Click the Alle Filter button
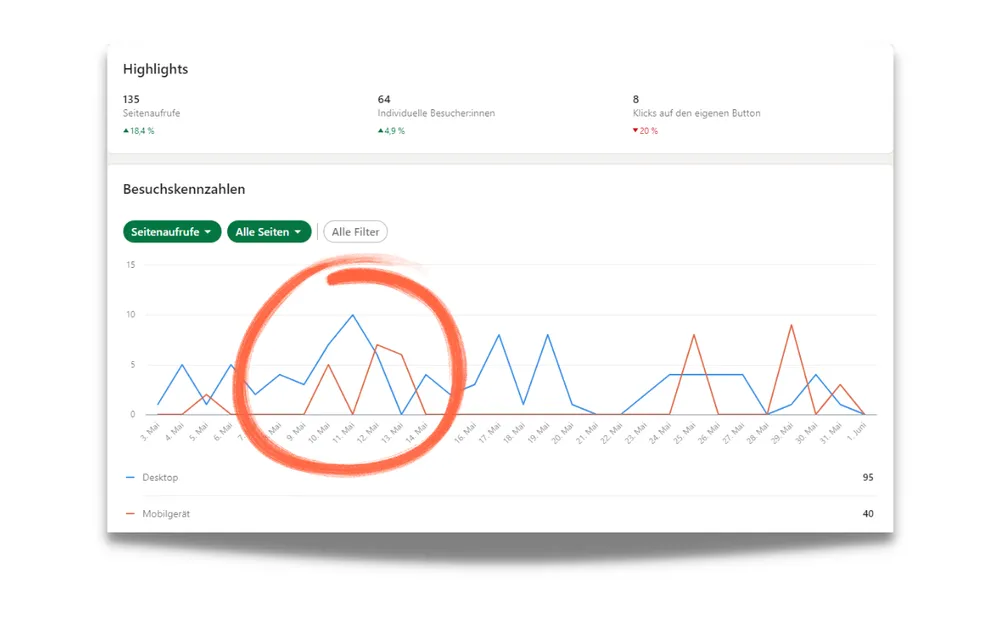1000x617 pixels. pyautogui.click(x=355, y=232)
